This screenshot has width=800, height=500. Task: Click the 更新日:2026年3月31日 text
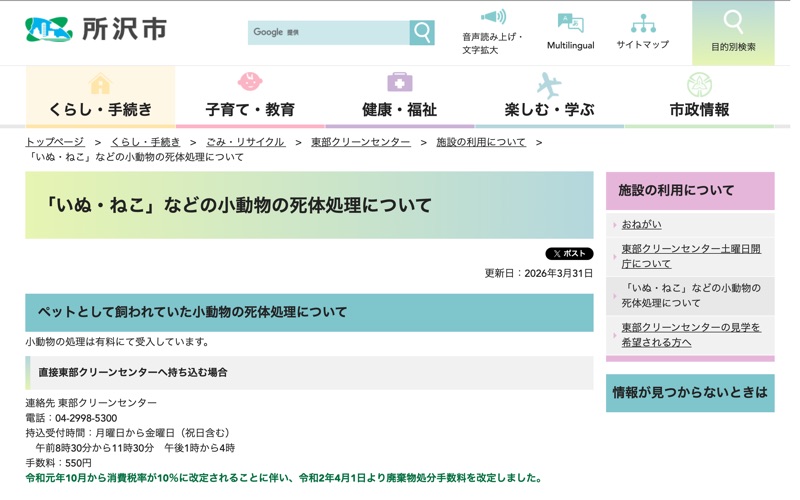click(x=538, y=273)
